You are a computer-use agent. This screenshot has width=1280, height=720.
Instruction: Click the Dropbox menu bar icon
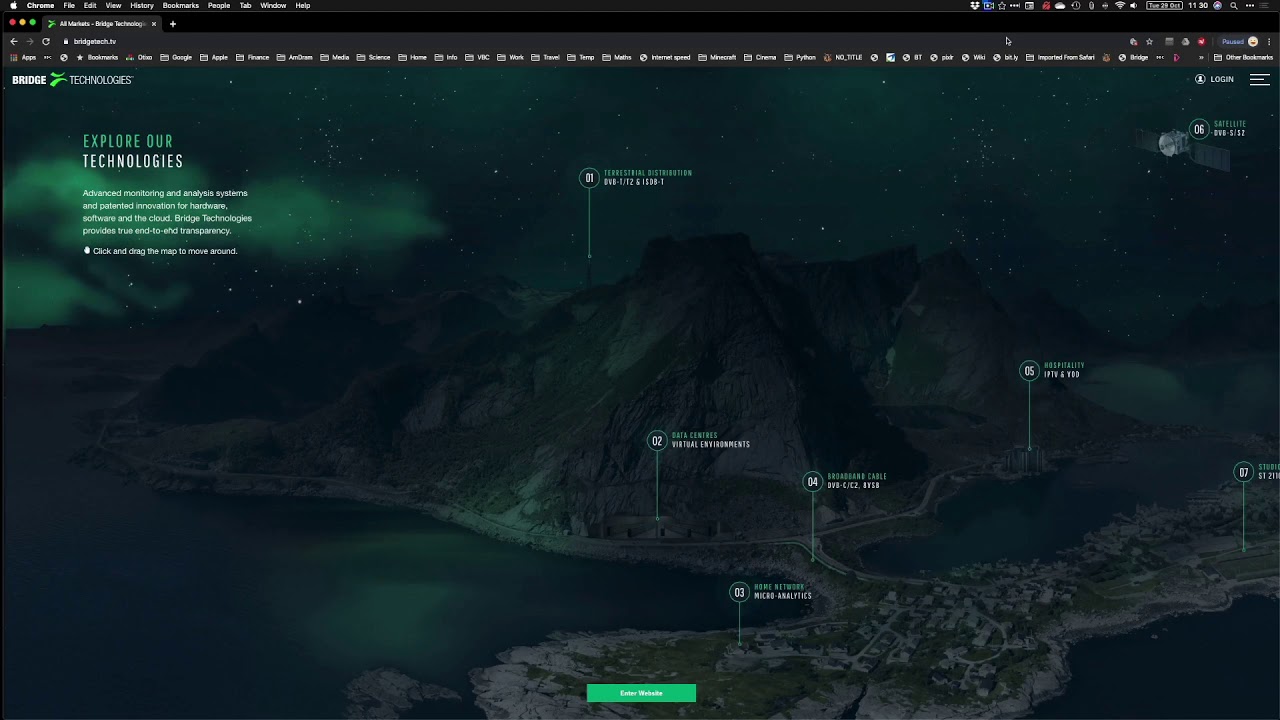tap(975, 5)
